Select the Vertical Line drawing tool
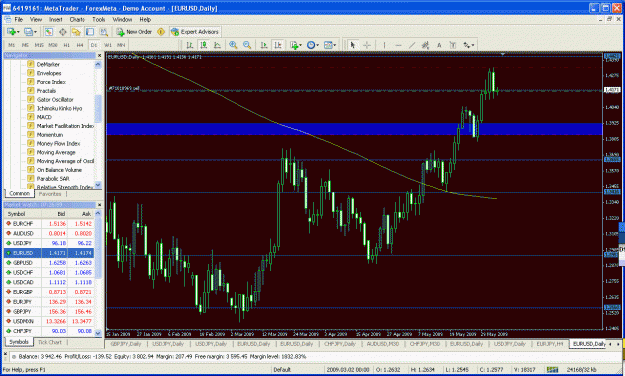Image resolution: width=625 pixels, height=376 pixels. pos(384,45)
